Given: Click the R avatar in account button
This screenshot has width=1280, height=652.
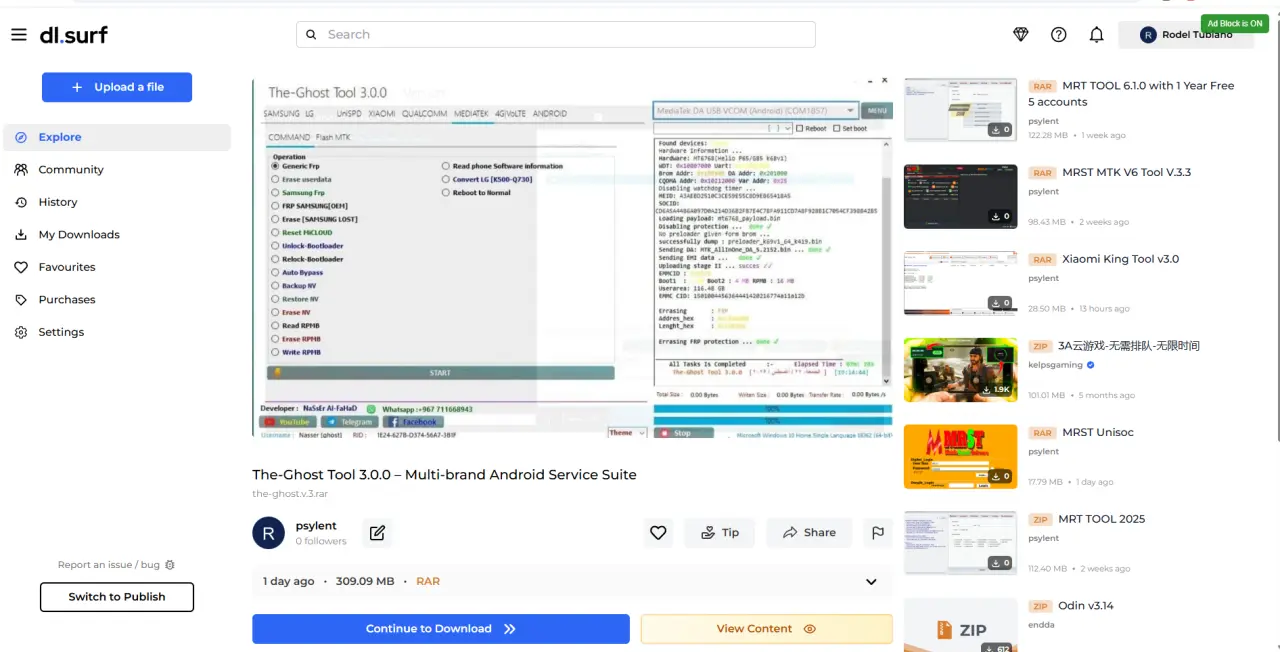Looking at the screenshot, I should pyautogui.click(x=1147, y=35).
